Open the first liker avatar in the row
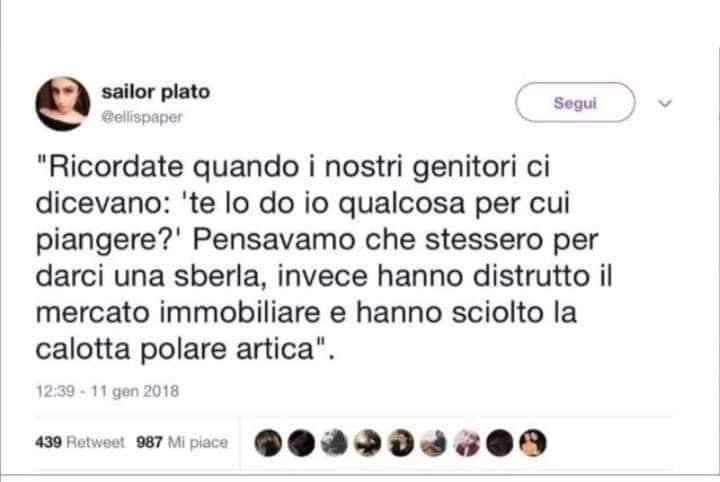 point(268,443)
